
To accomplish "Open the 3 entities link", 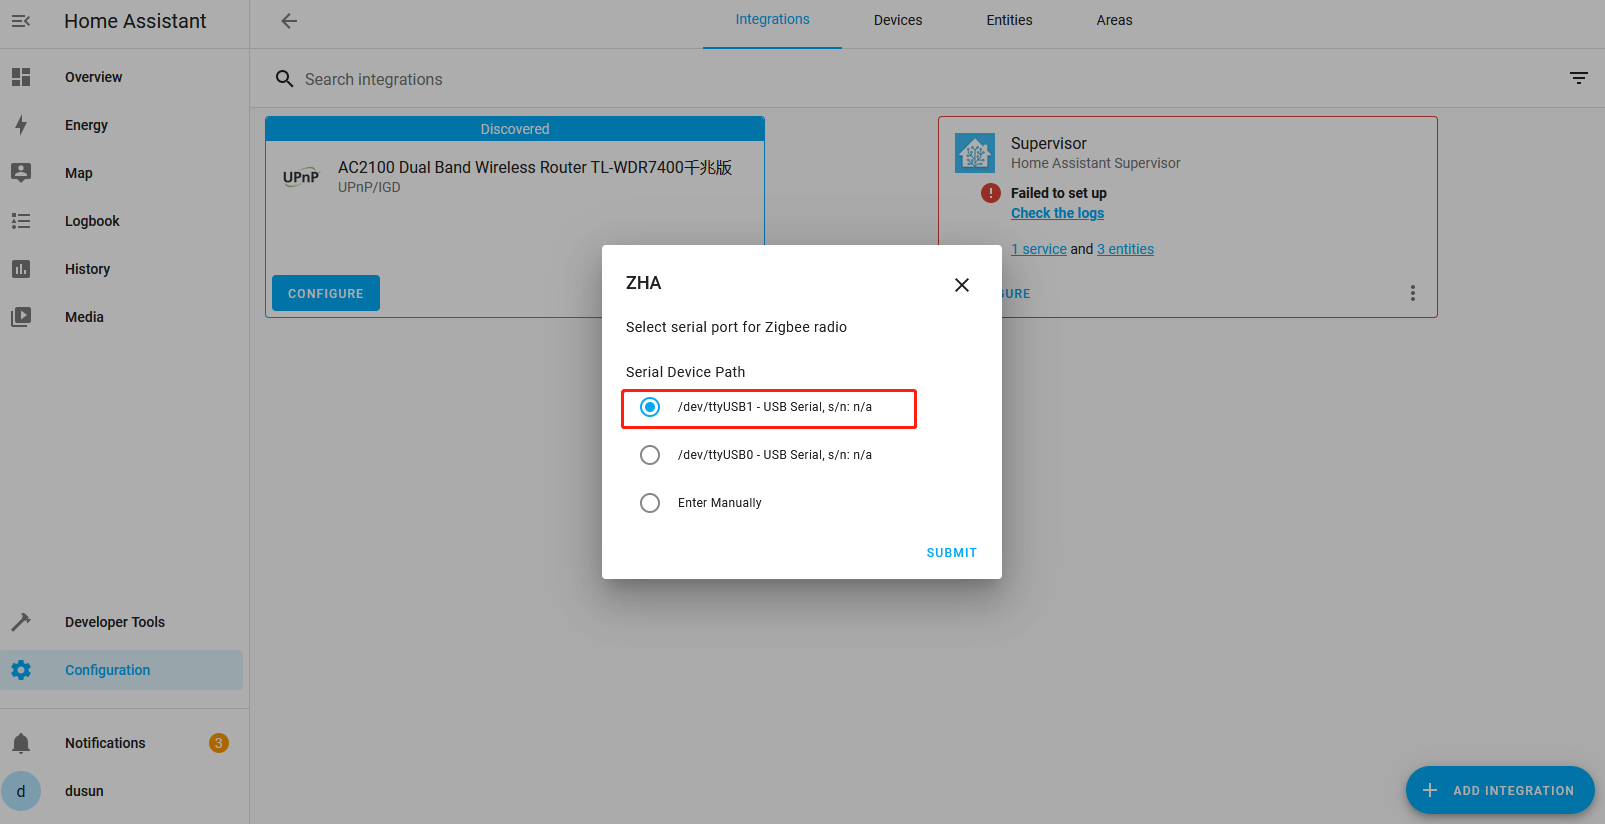I will tap(1125, 249).
